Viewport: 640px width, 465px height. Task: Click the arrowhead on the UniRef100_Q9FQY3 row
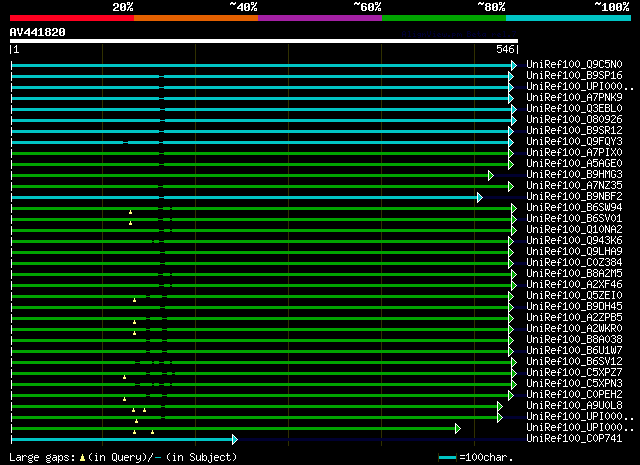tap(511, 142)
